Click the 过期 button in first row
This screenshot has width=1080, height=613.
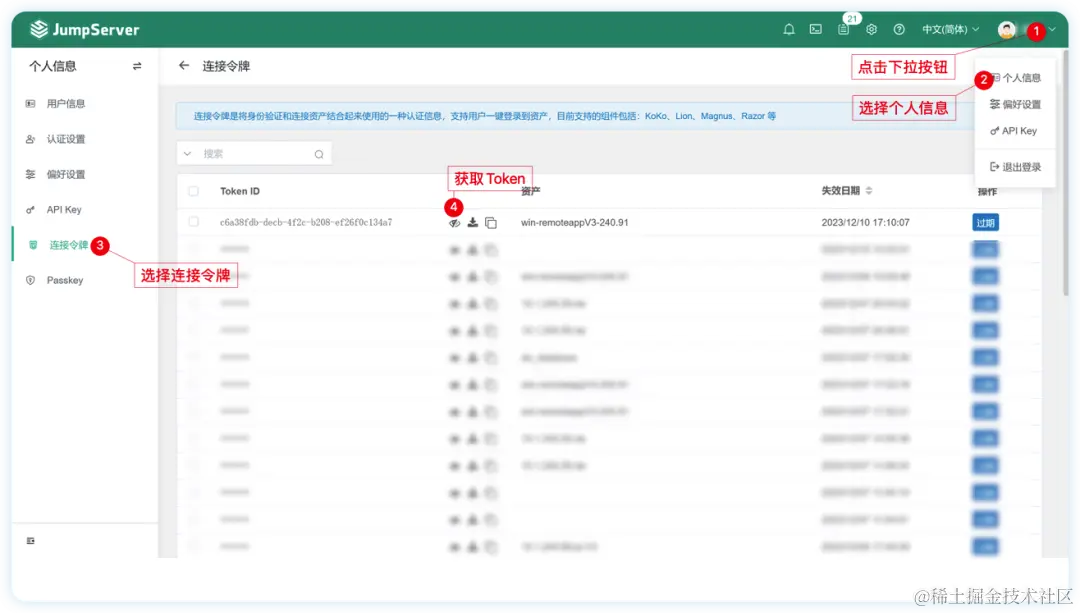coord(985,222)
